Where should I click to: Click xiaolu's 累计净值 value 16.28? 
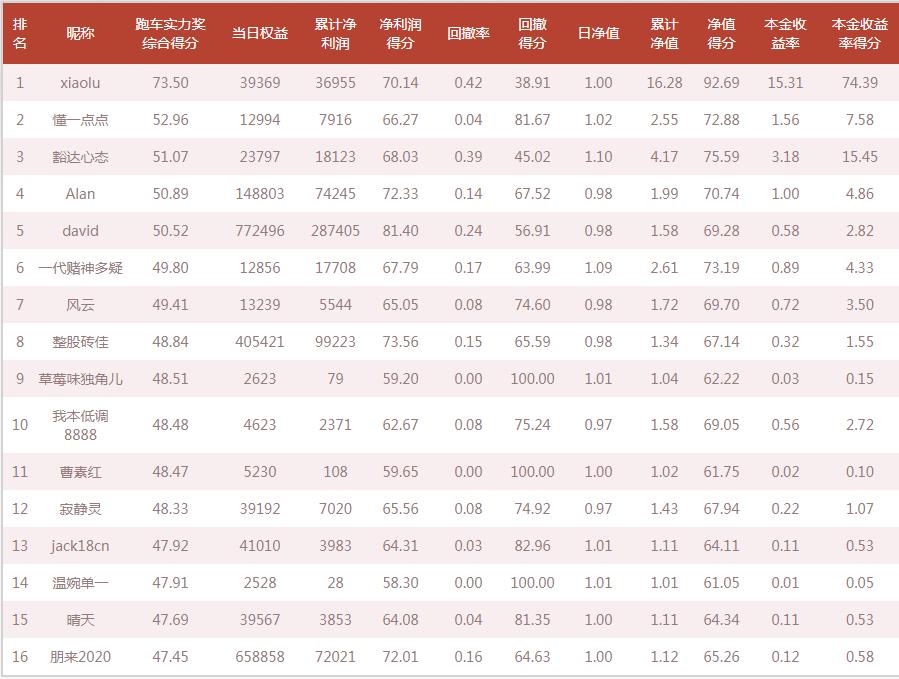pos(665,83)
